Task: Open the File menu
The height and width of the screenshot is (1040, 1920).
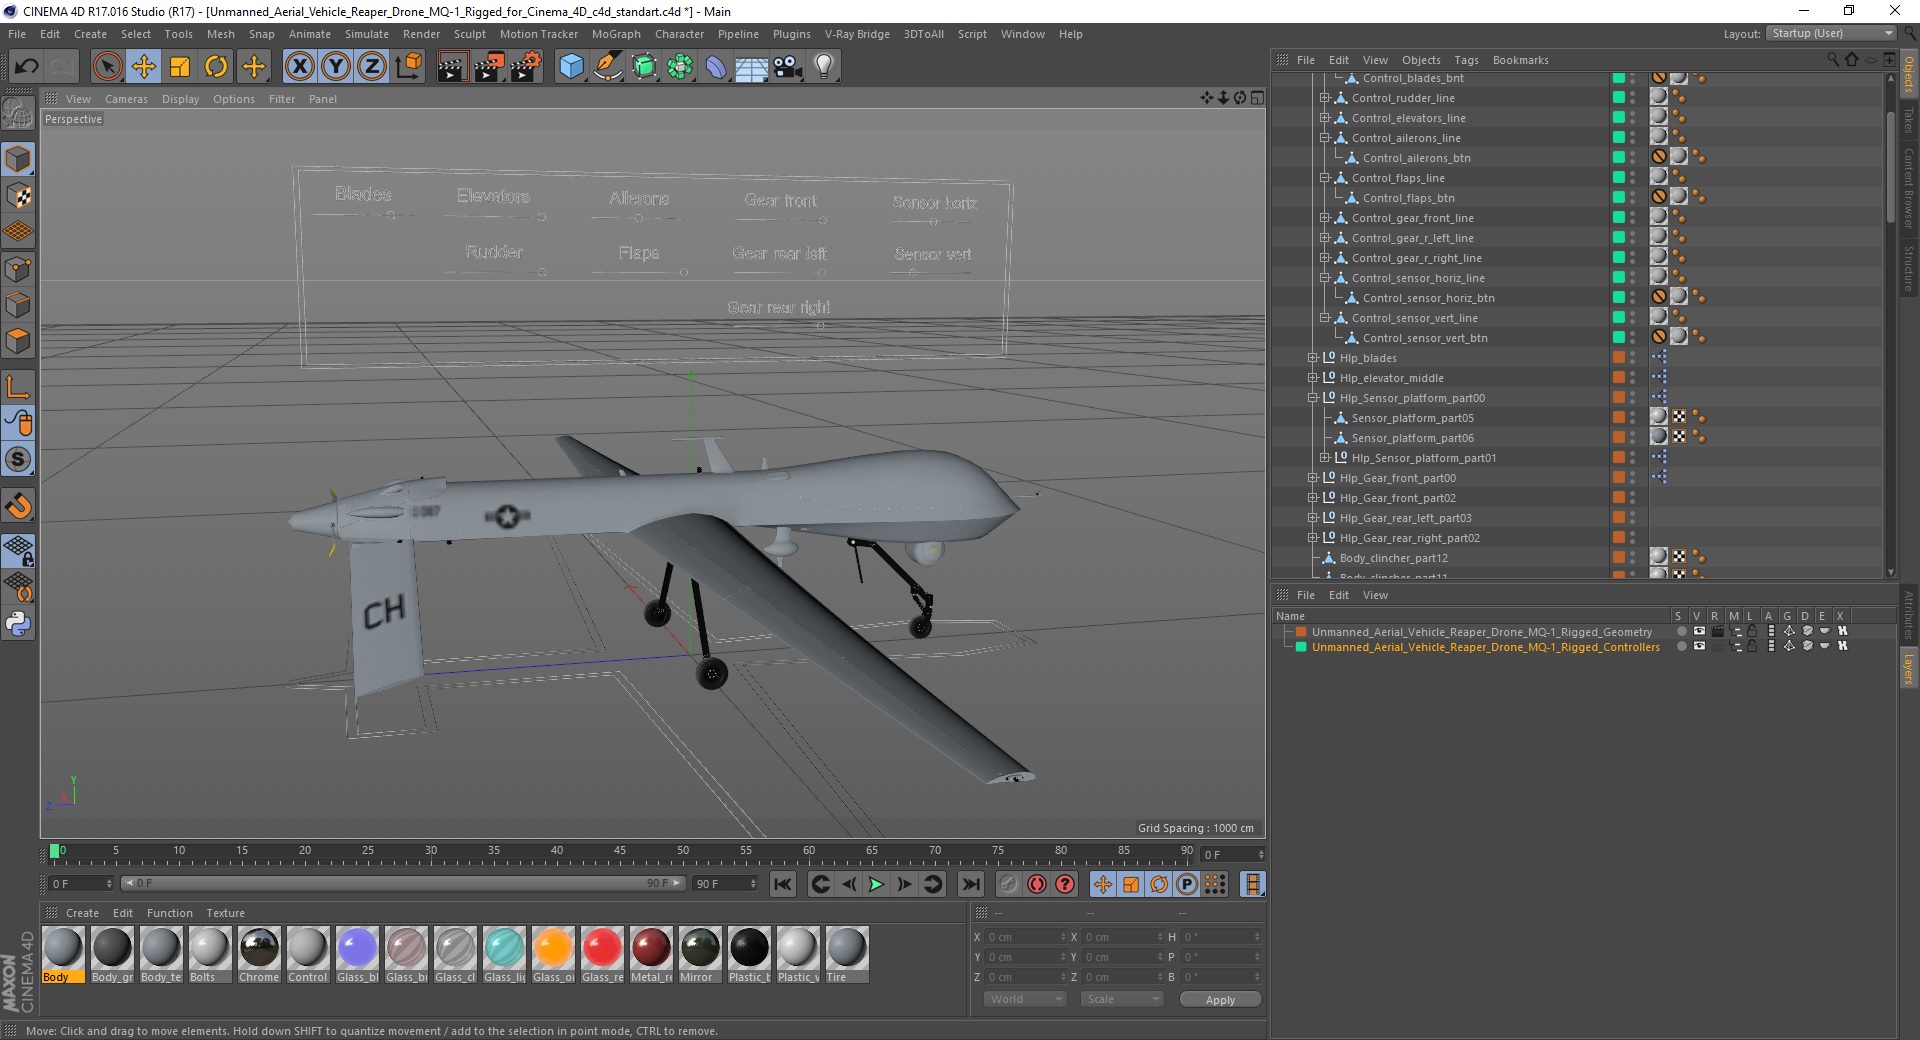Action: (x=17, y=34)
